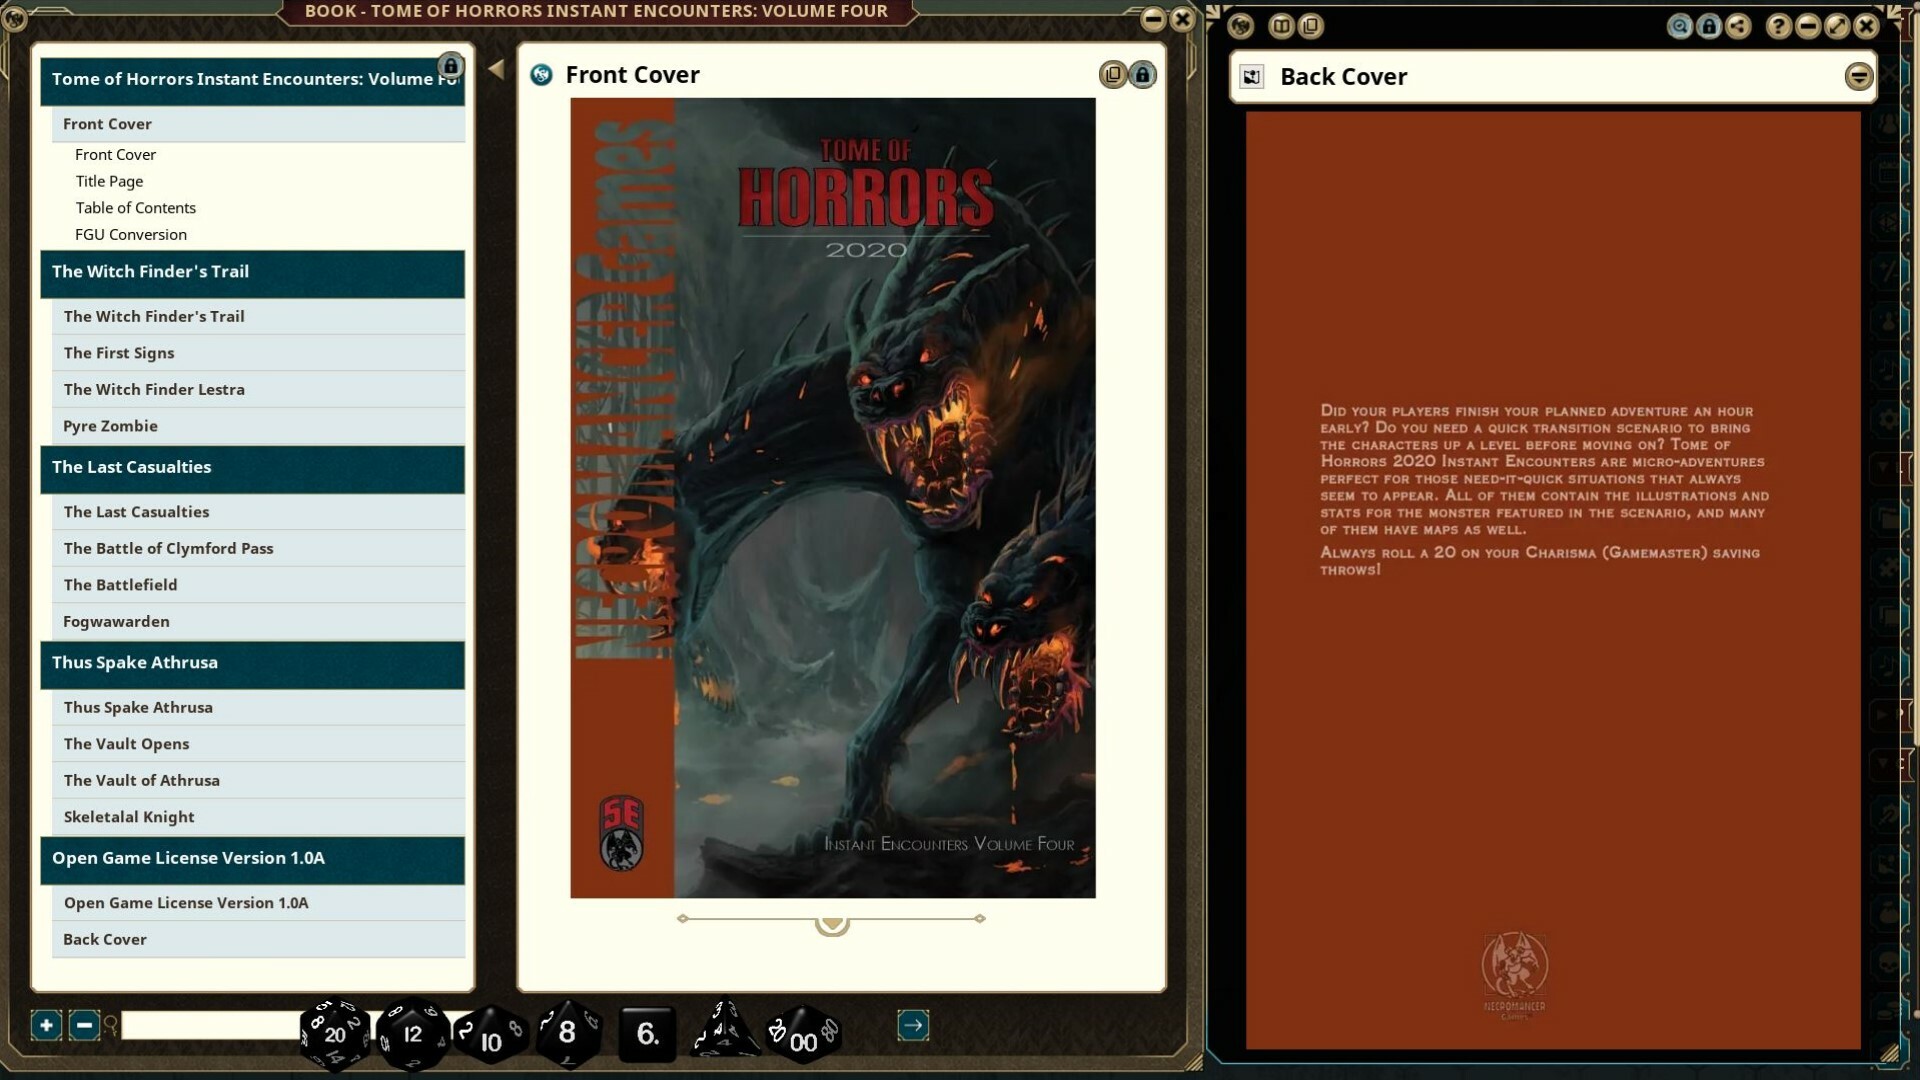Open the Pyre Zombie entry in the contents list

click(111, 426)
